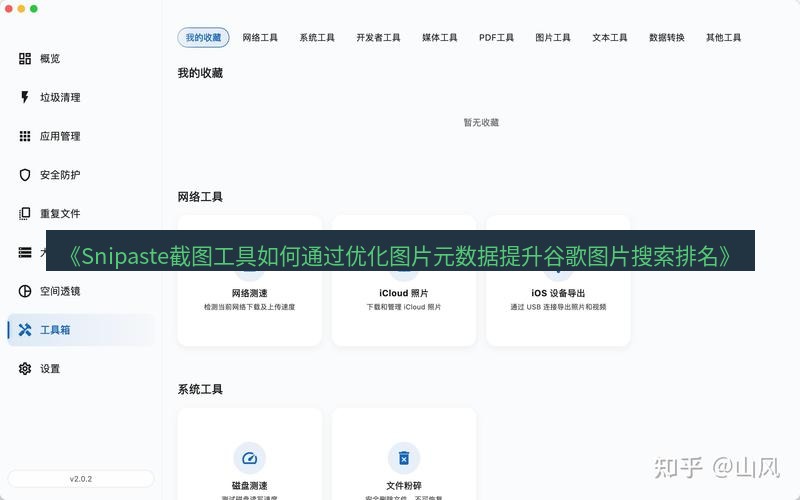
Task: Click the 文件粉碎 trash icon
Action: (x=404, y=458)
